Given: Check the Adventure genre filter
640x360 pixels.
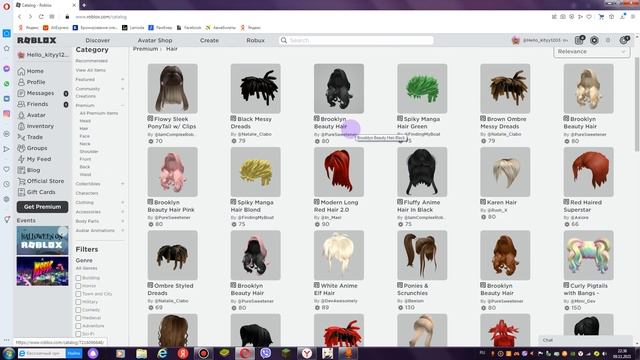Looking at the screenshot, I should point(78,326).
